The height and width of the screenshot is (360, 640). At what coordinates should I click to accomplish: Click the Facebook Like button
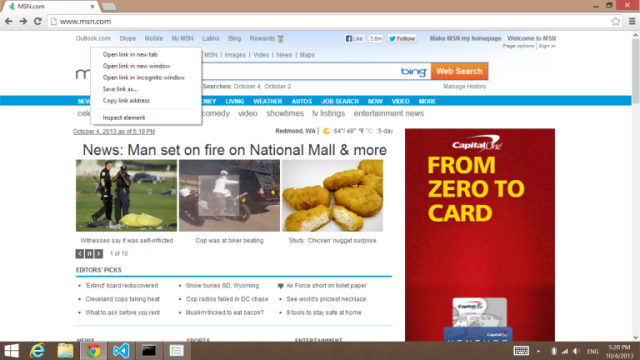pos(354,38)
